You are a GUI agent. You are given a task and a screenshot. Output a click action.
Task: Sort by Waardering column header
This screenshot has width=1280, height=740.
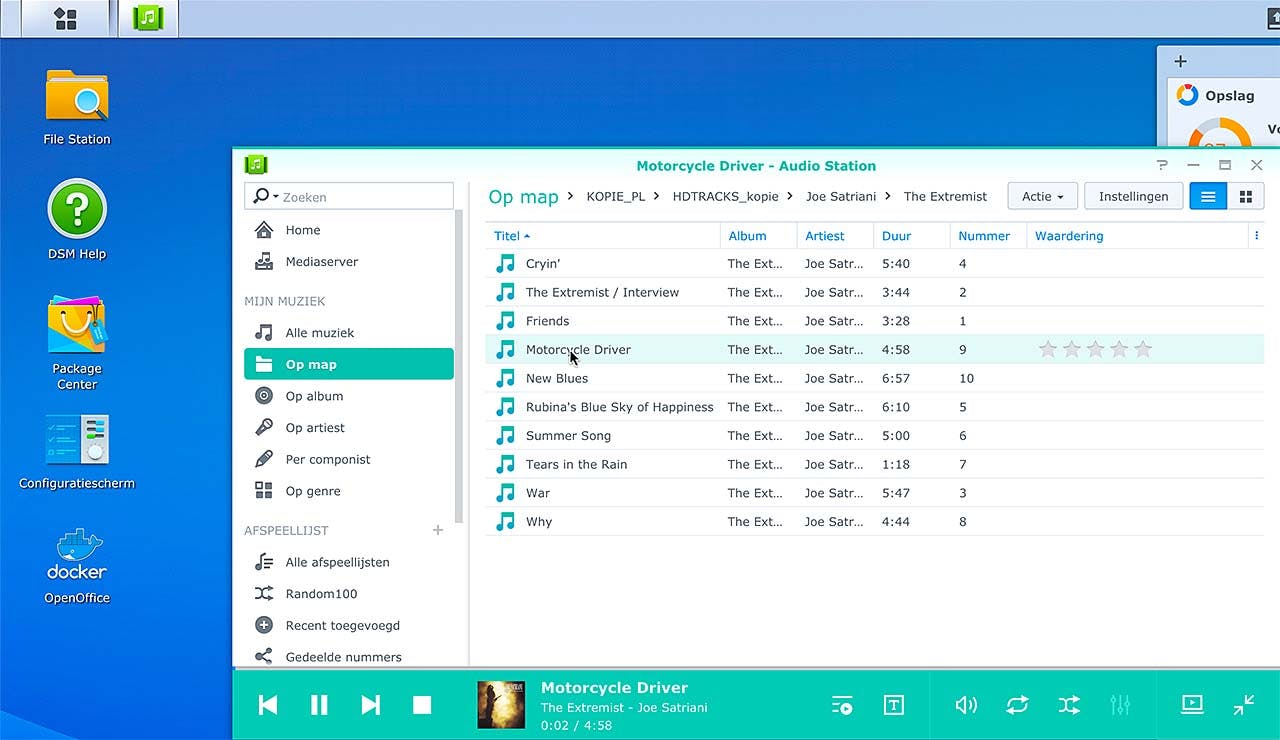1138,236
